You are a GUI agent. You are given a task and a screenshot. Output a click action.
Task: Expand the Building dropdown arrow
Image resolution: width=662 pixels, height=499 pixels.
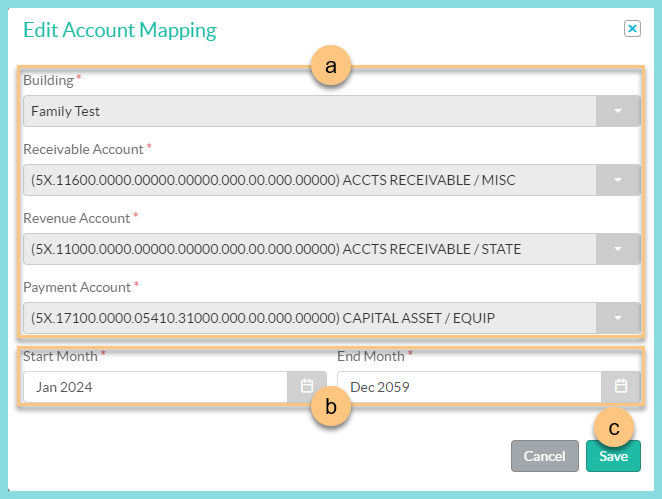[618, 111]
